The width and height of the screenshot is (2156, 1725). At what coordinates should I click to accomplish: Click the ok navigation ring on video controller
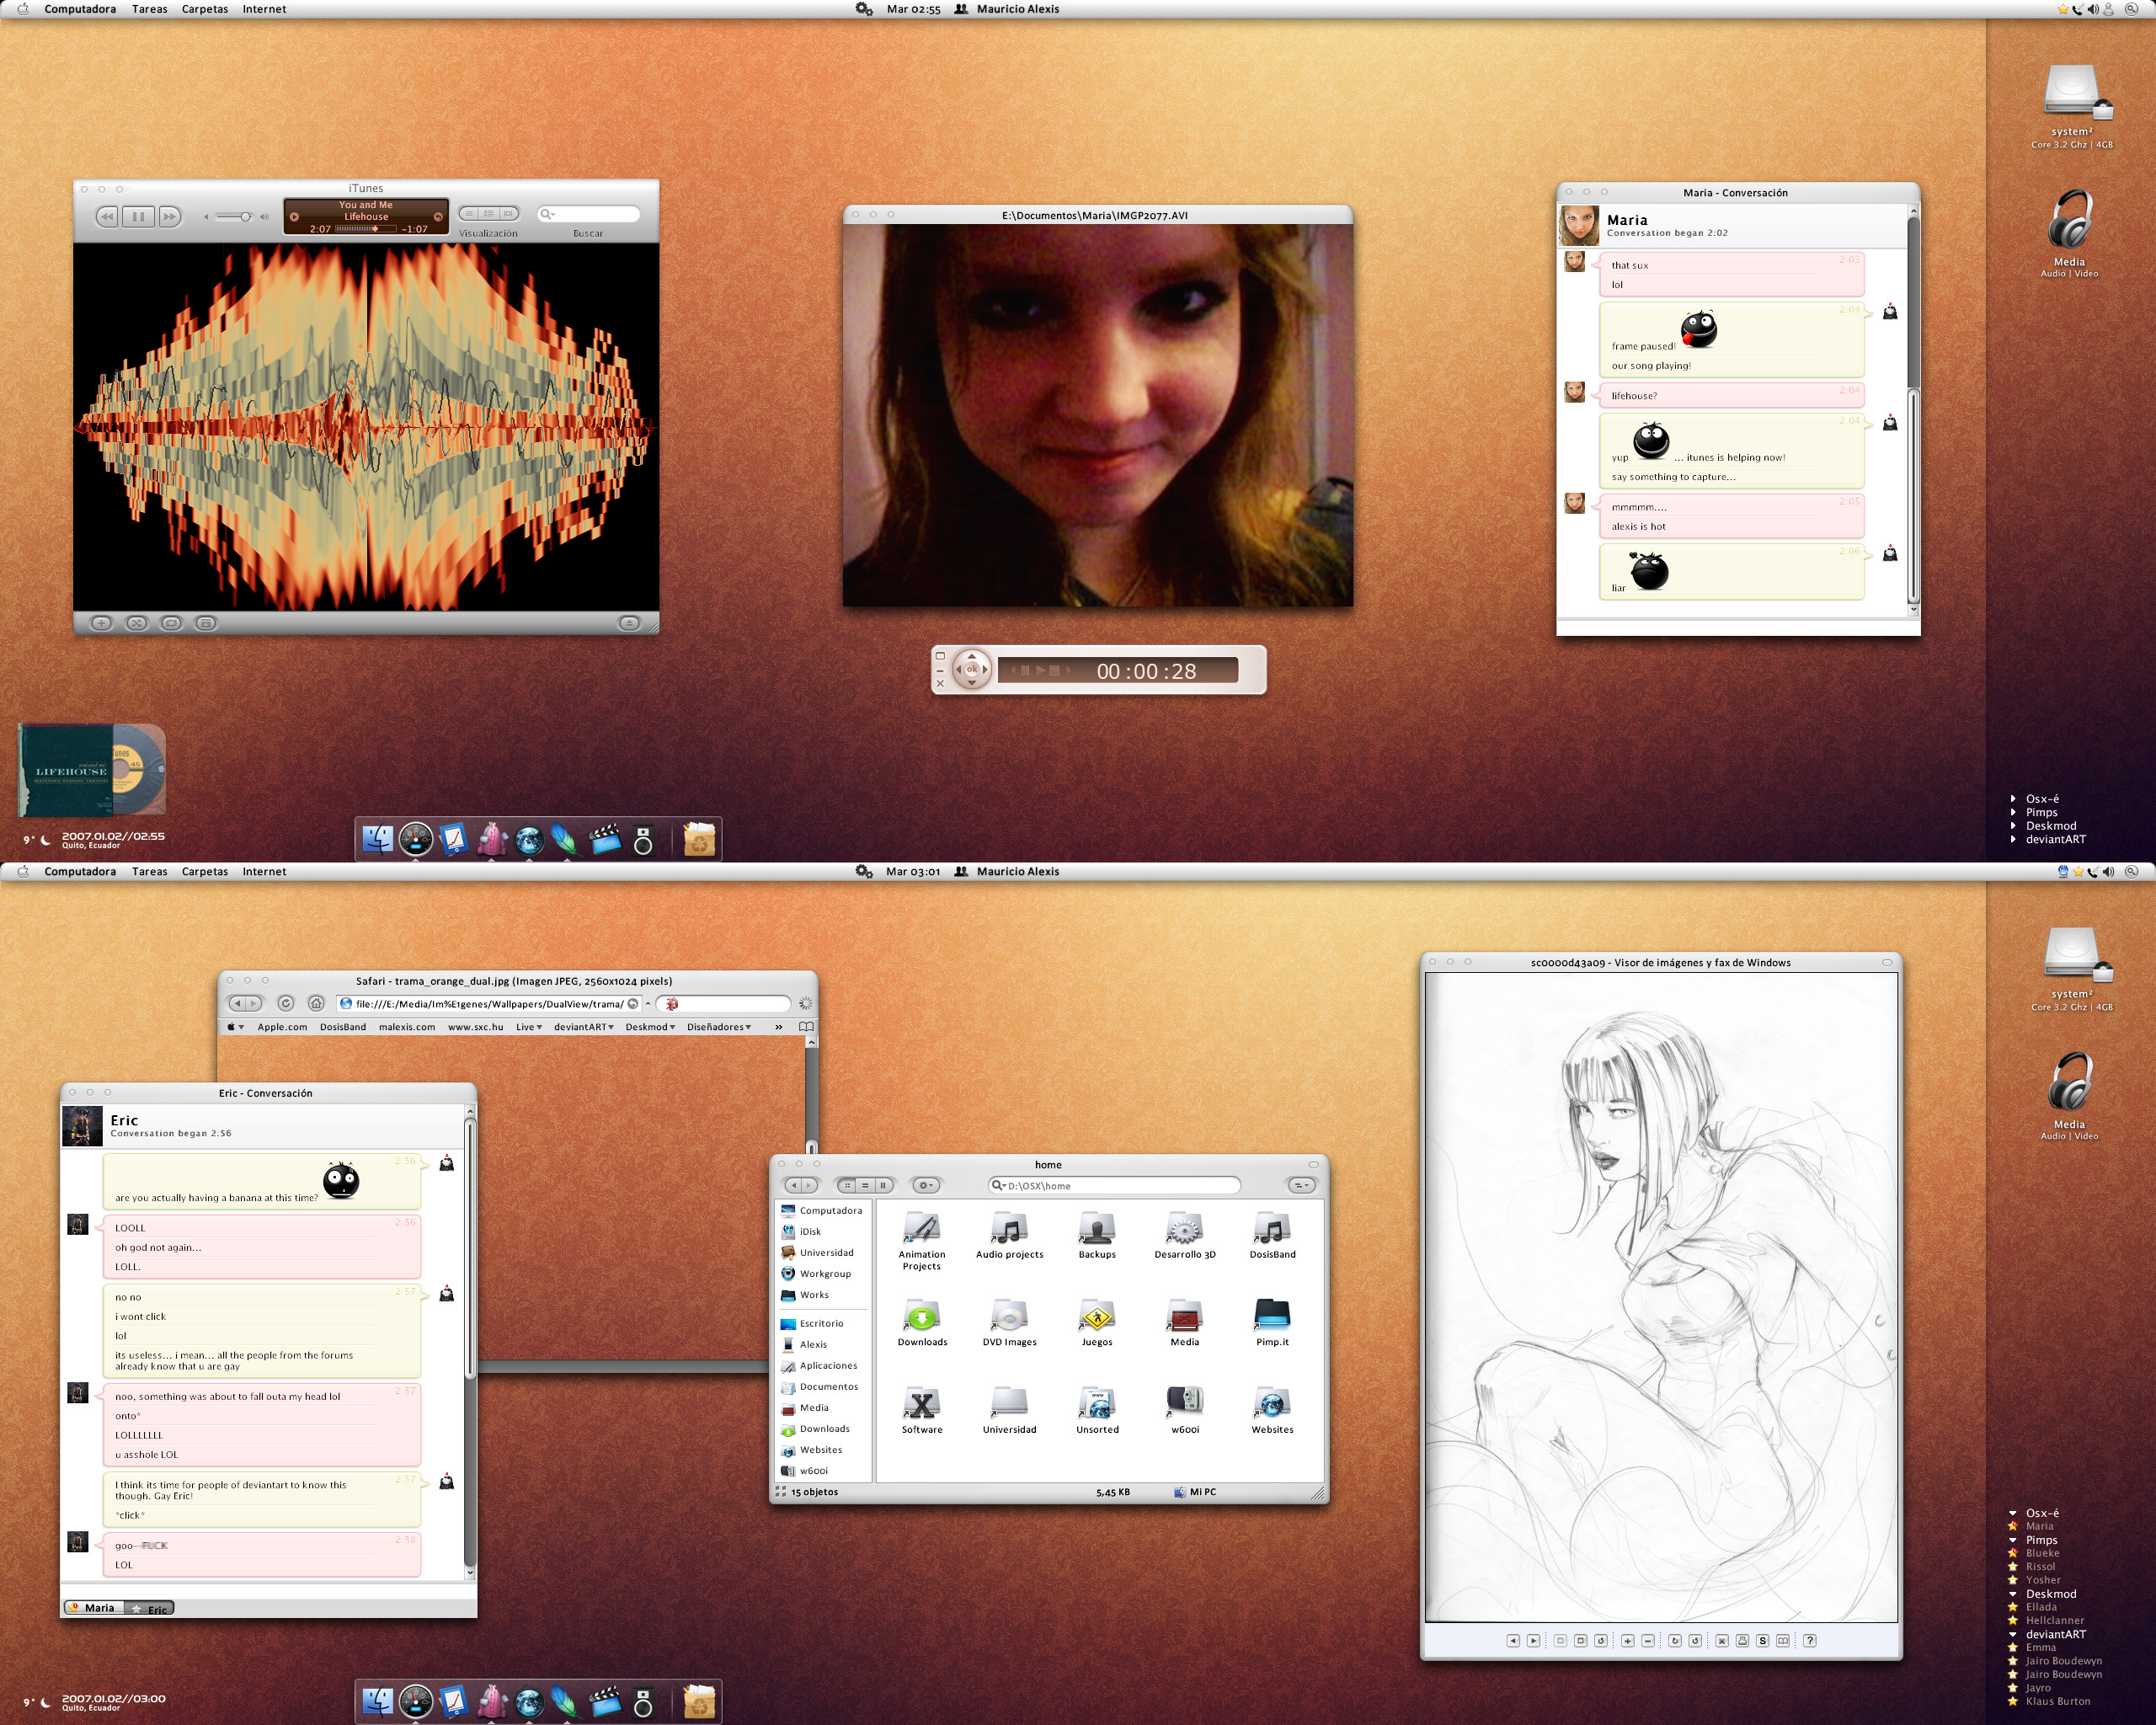(x=971, y=669)
